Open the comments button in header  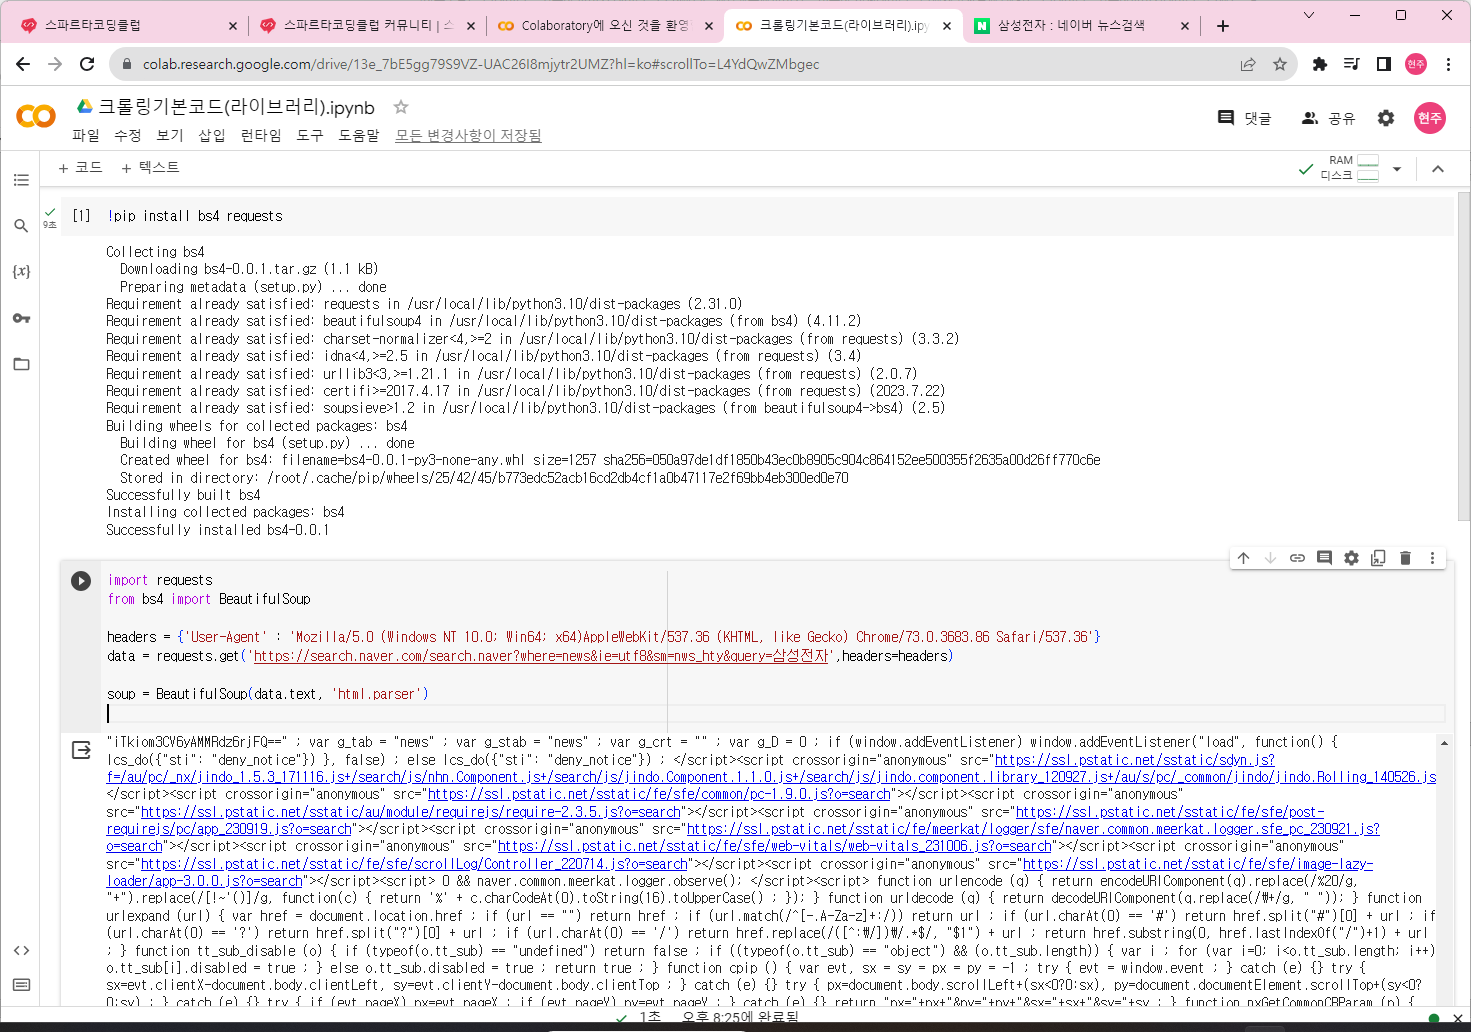pos(1244,118)
